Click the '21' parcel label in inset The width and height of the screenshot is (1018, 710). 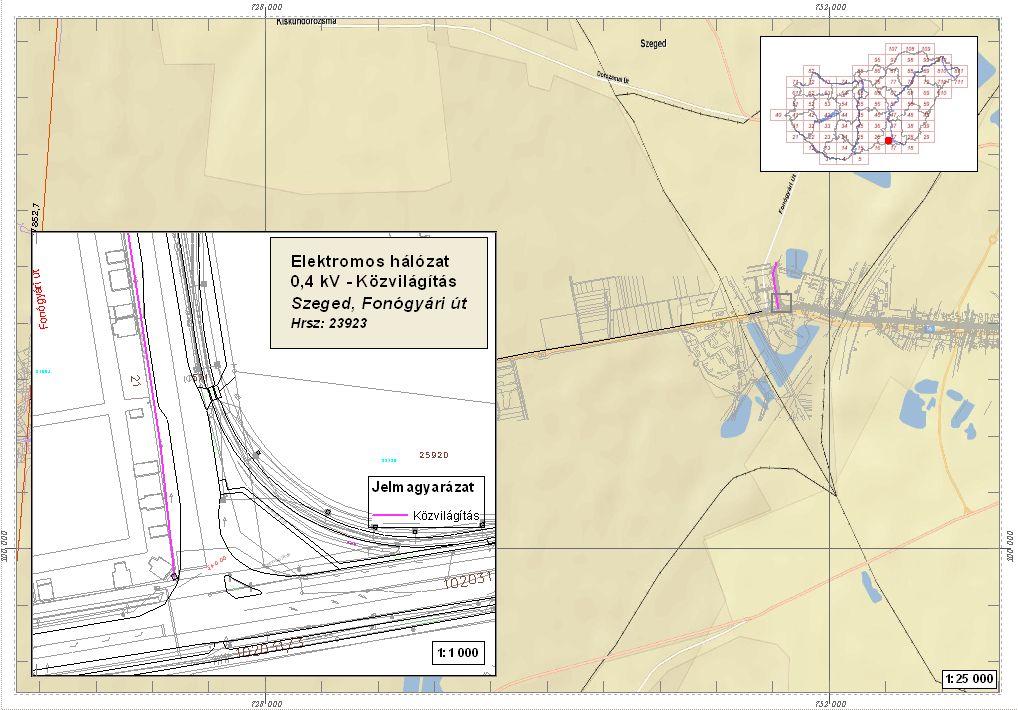(135, 380)
